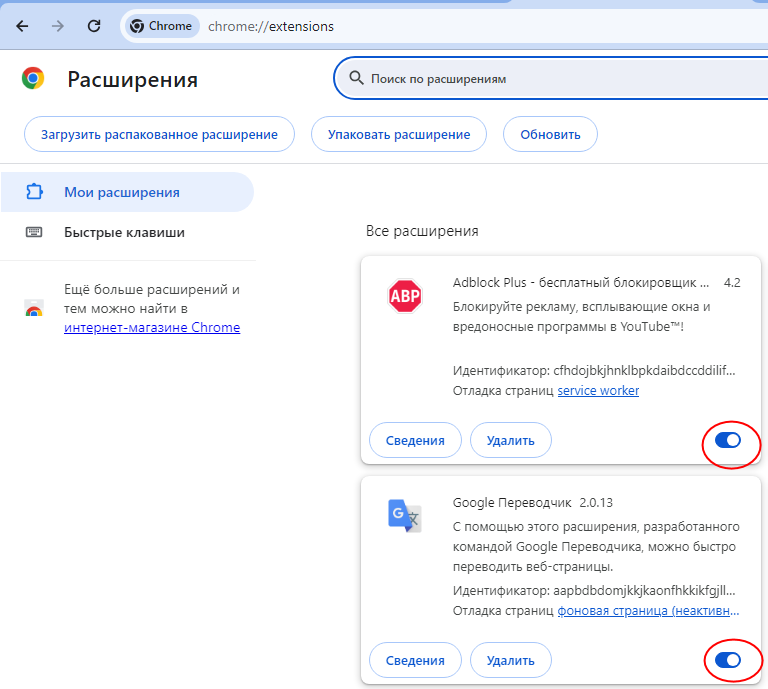Click the chrome://extensions address bar

[x=271, y=26]
